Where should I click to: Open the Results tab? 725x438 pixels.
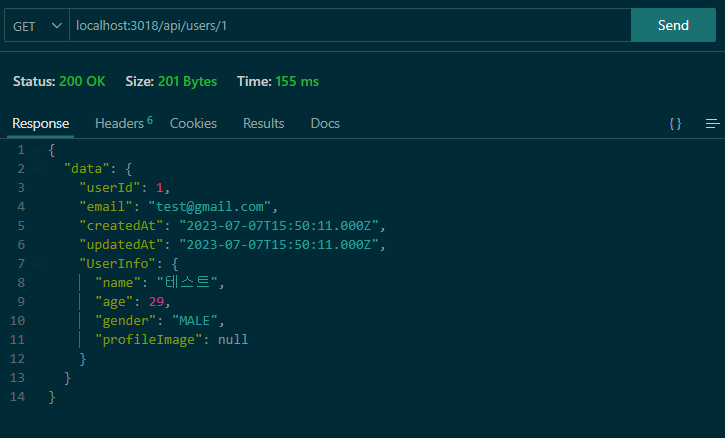(x=264, y=123)
